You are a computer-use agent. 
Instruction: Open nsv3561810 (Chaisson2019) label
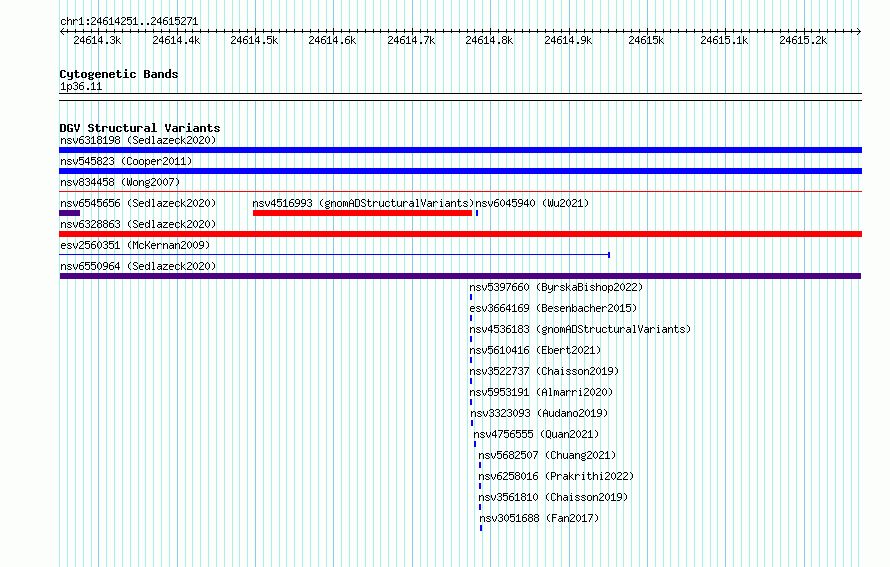[x=553, y=497]
